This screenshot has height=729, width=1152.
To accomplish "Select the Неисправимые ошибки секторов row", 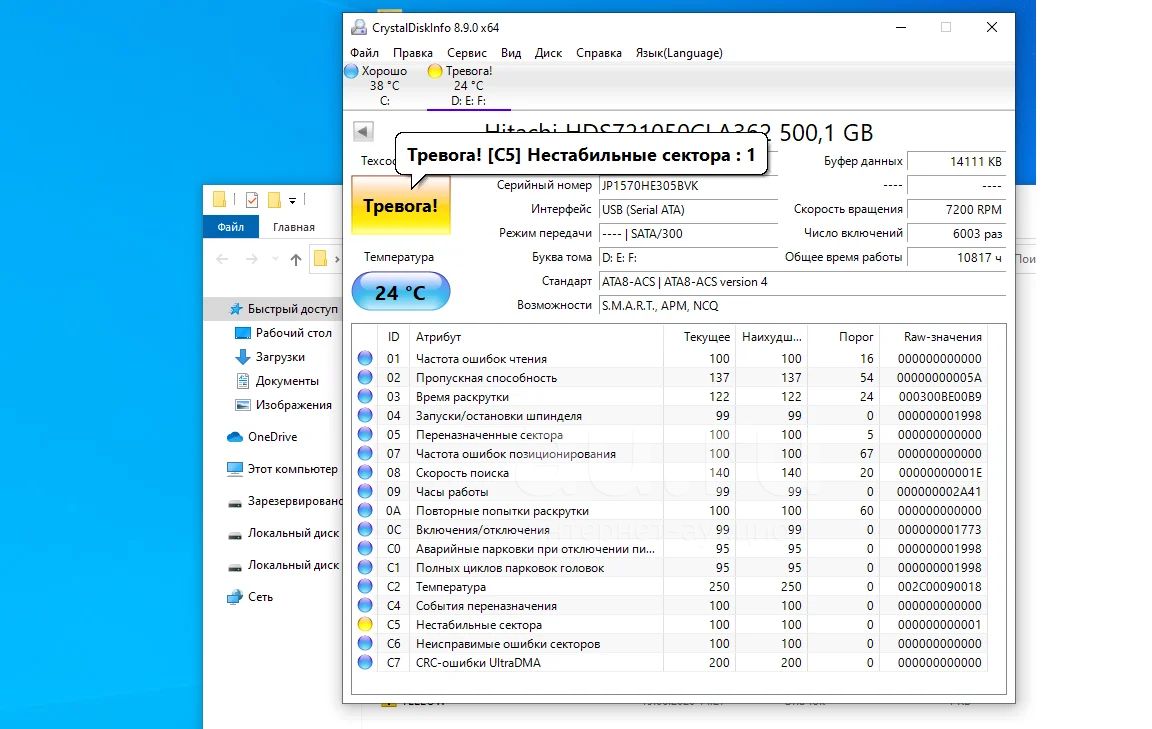I will click(670, 644).
